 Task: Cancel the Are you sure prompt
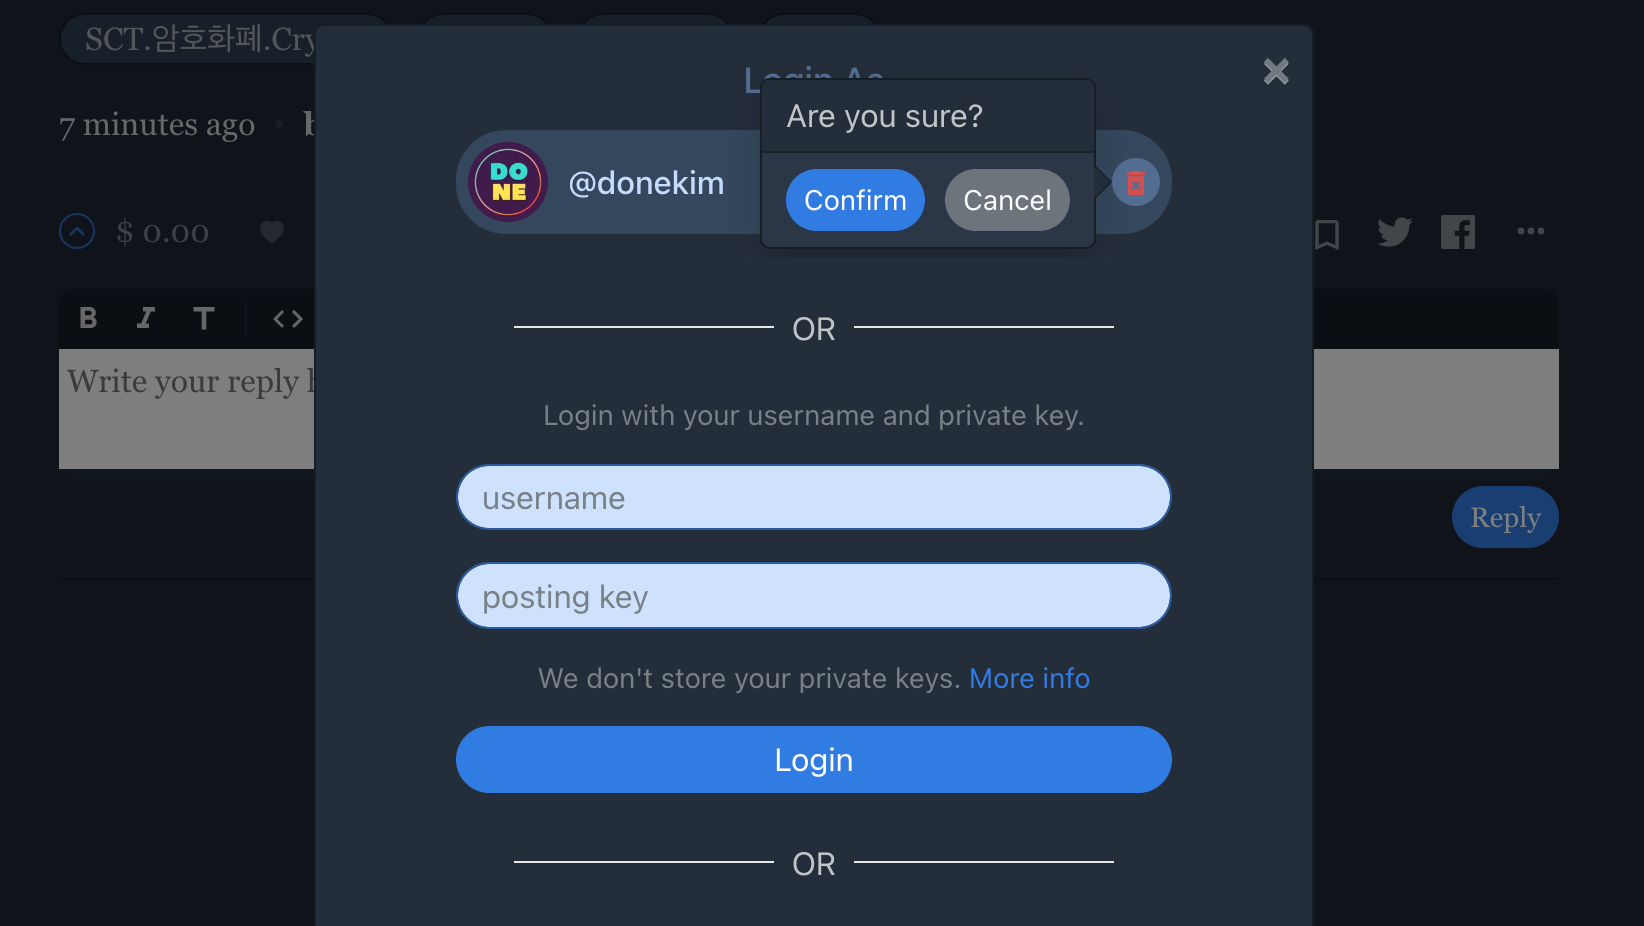(x=1006, y=200)
